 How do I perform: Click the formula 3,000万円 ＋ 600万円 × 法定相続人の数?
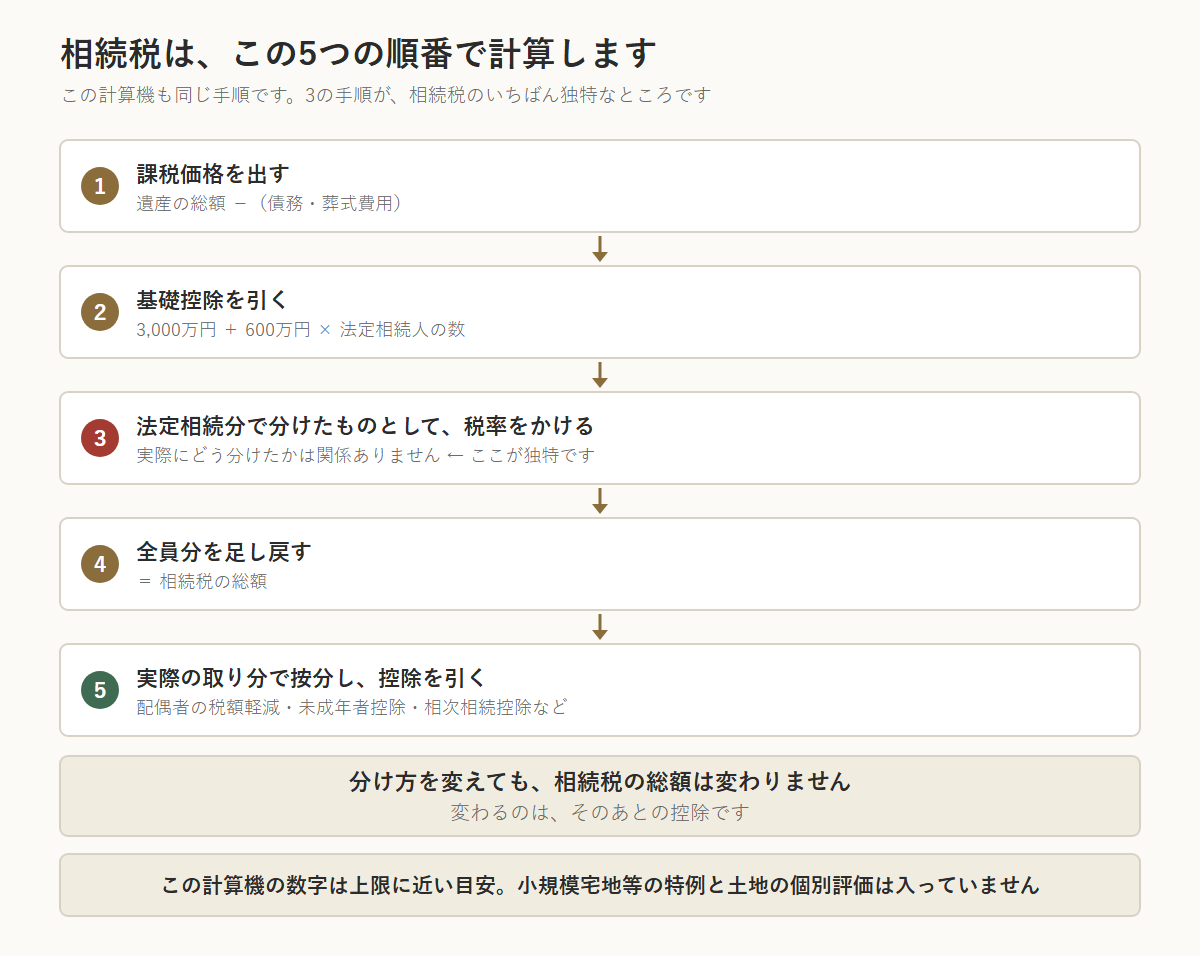(301, 329)
